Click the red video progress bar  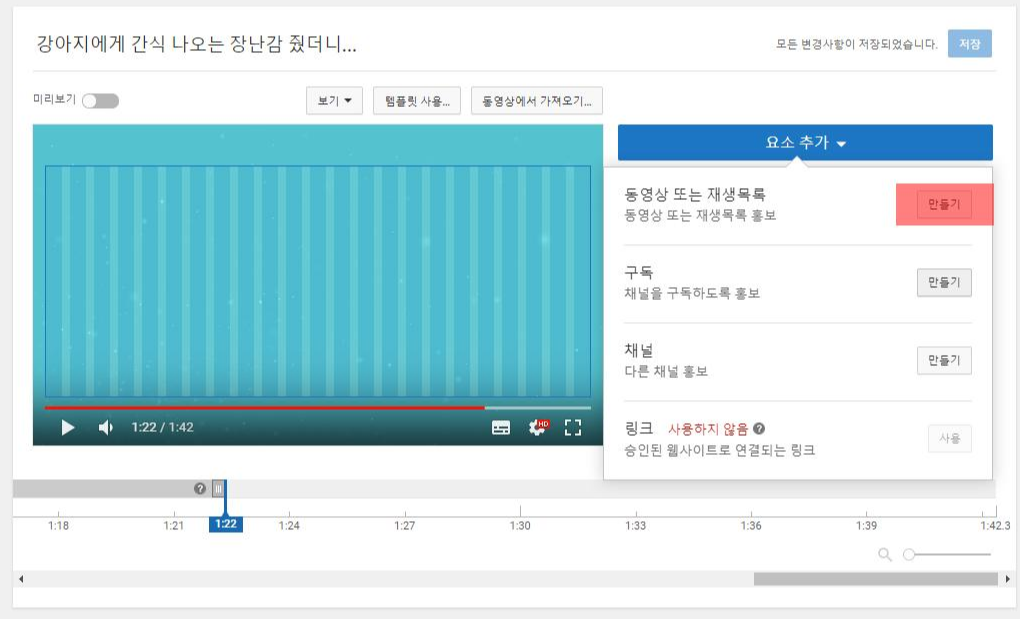(x=264, y=408)
